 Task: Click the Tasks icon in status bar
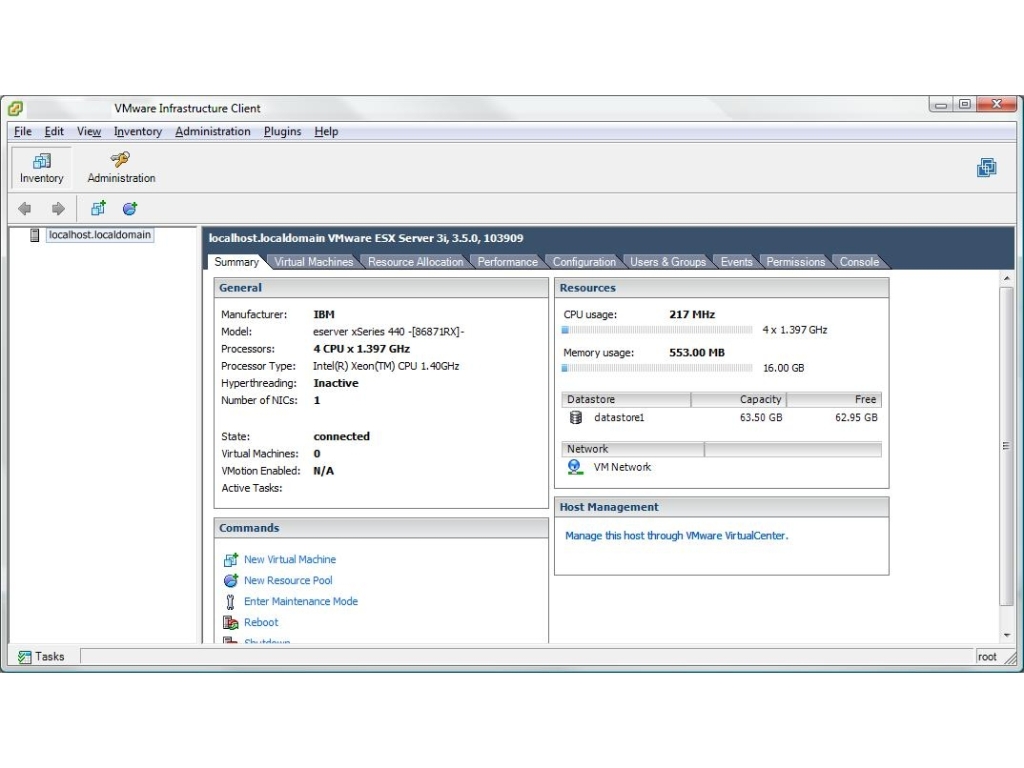[25, 657]
